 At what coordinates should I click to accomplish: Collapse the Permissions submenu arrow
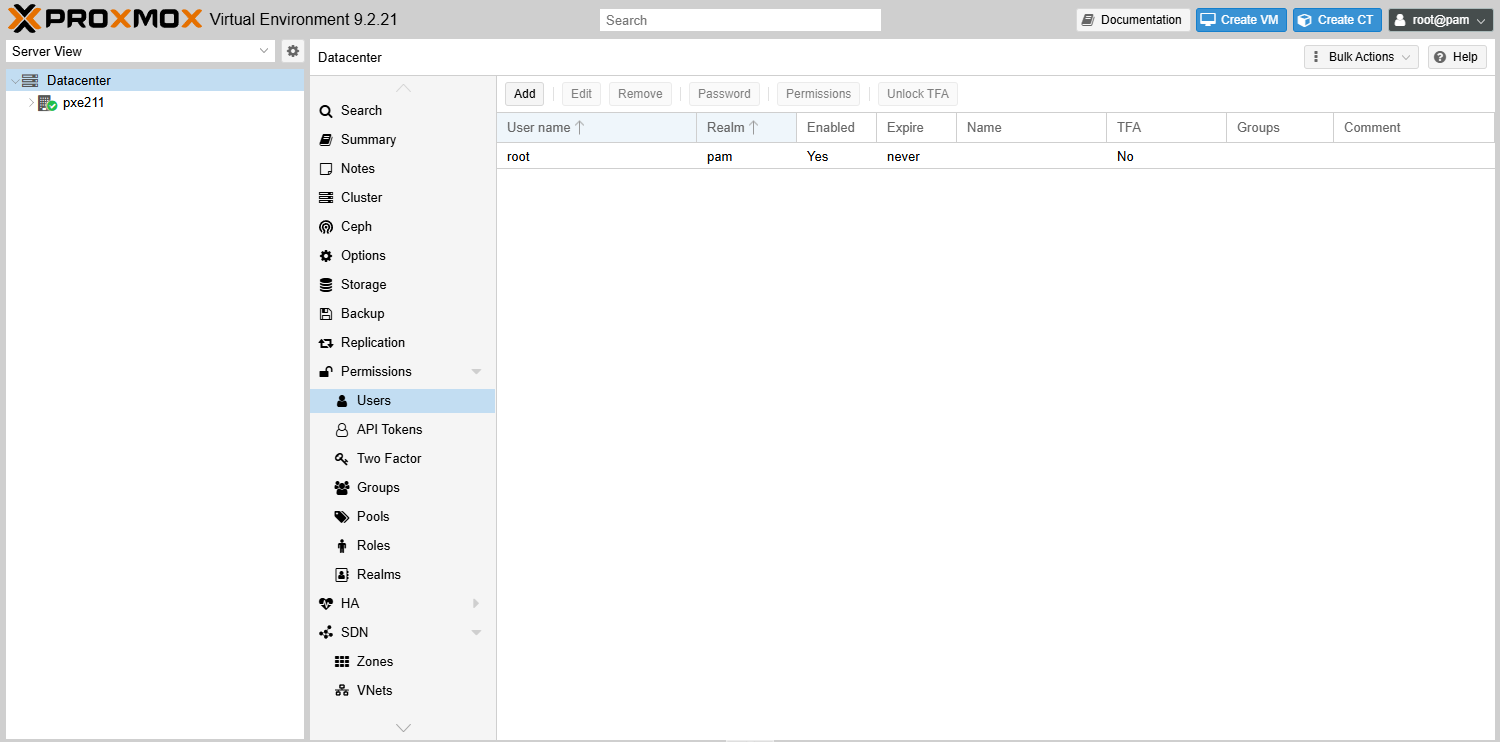476,372
